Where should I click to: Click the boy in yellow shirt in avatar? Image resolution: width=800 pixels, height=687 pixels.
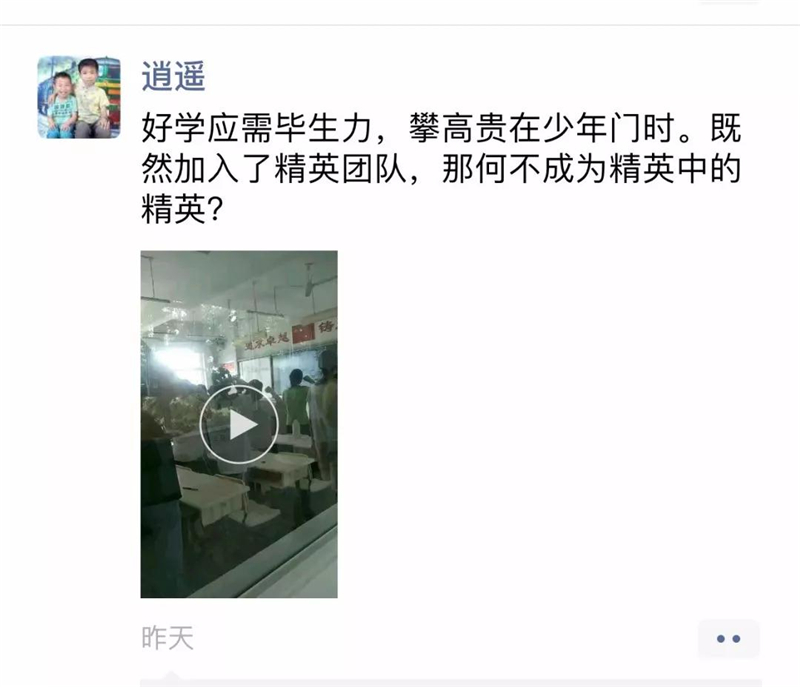[x=92, y=99]
